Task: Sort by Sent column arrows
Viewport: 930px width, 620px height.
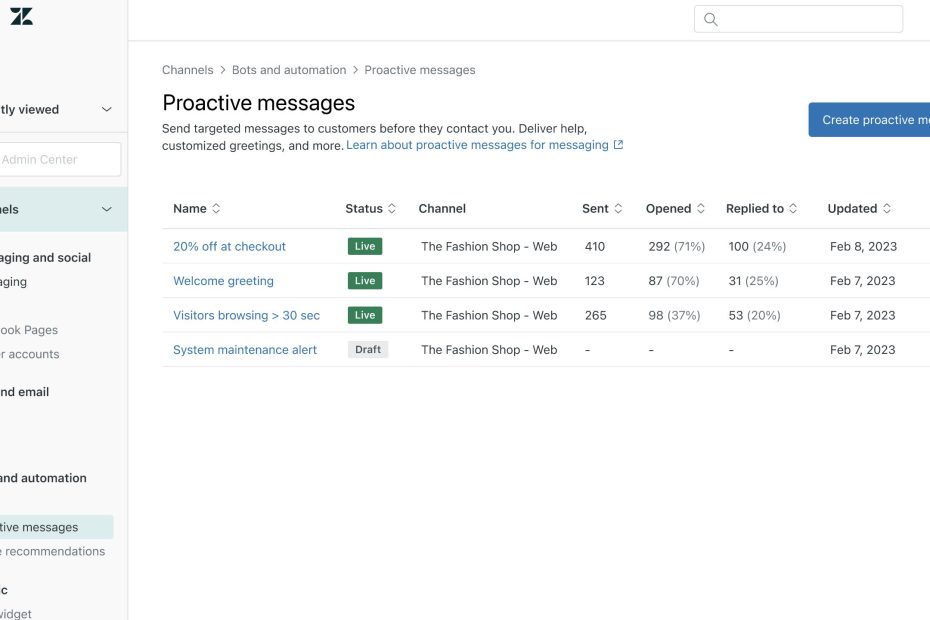Action: [618, 209]
